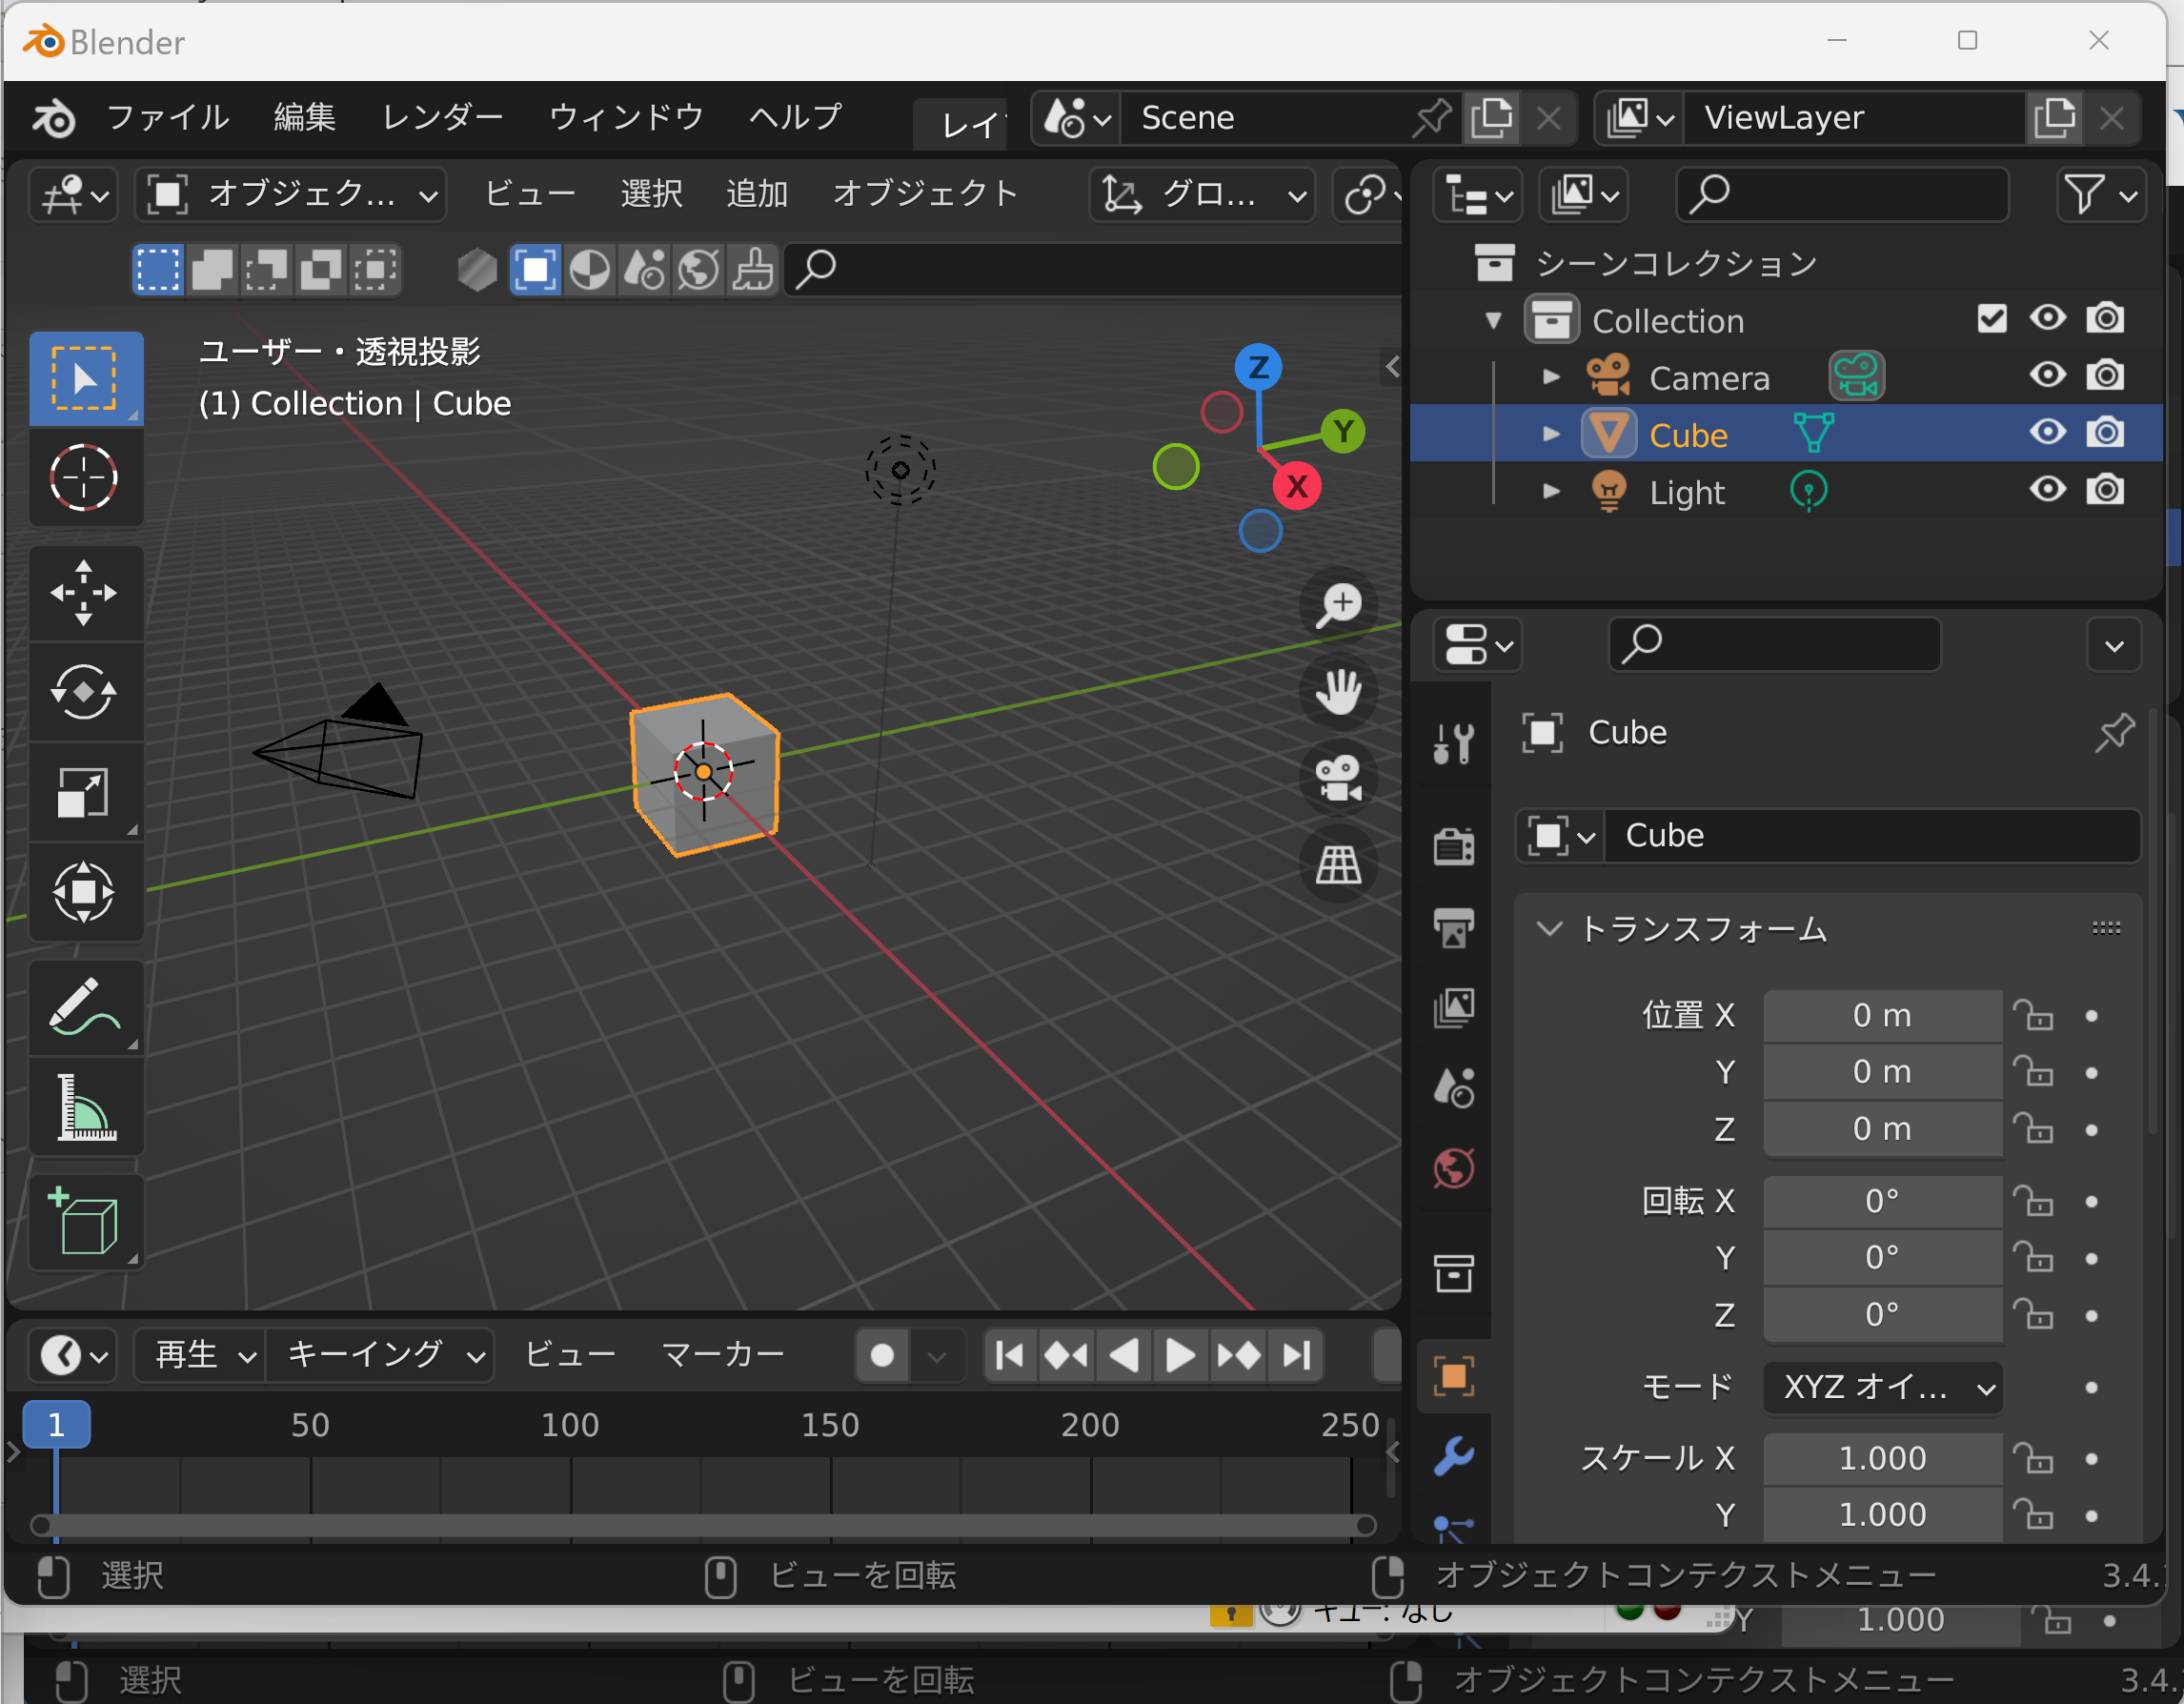Viewport: 2184px width, 1704px height.
Task: Hide Camera with its eye icon
Action: (x=2047, y=376)
